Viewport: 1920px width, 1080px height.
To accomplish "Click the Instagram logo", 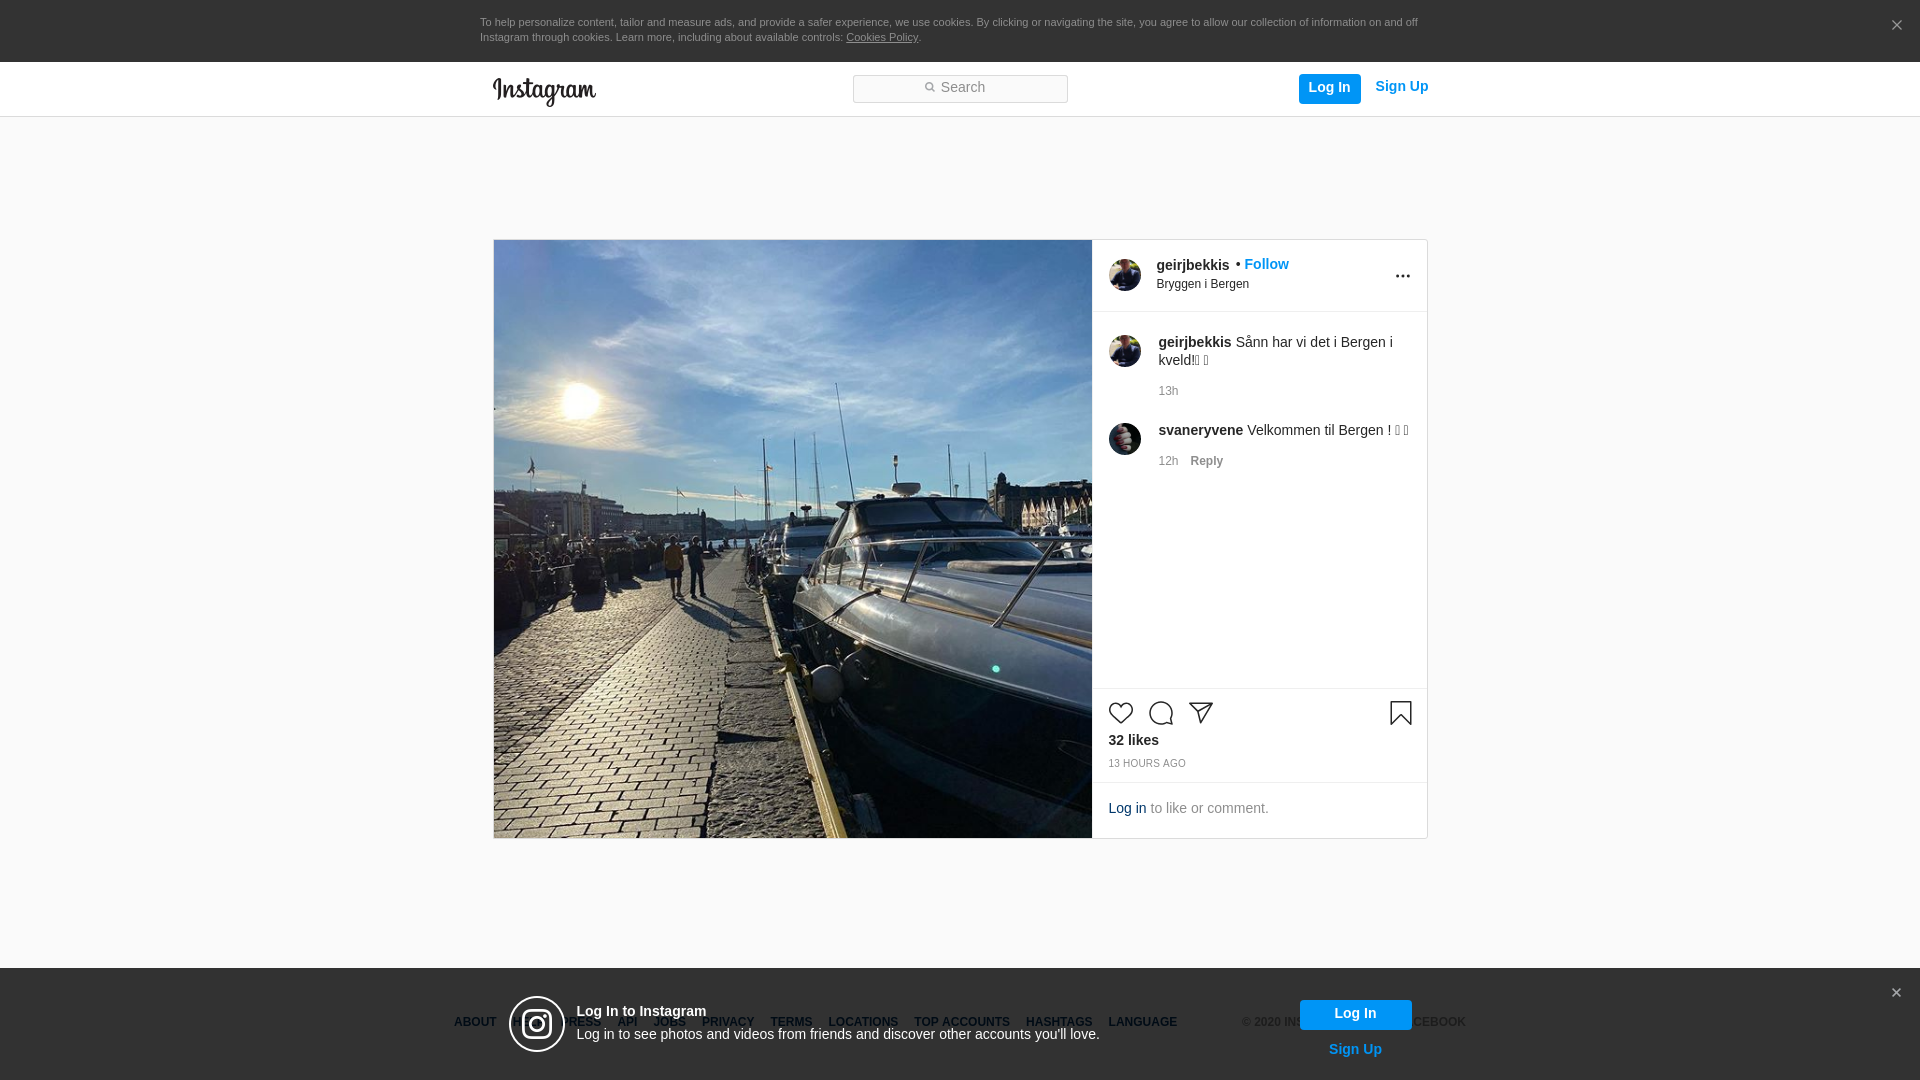I will [544, 91].
